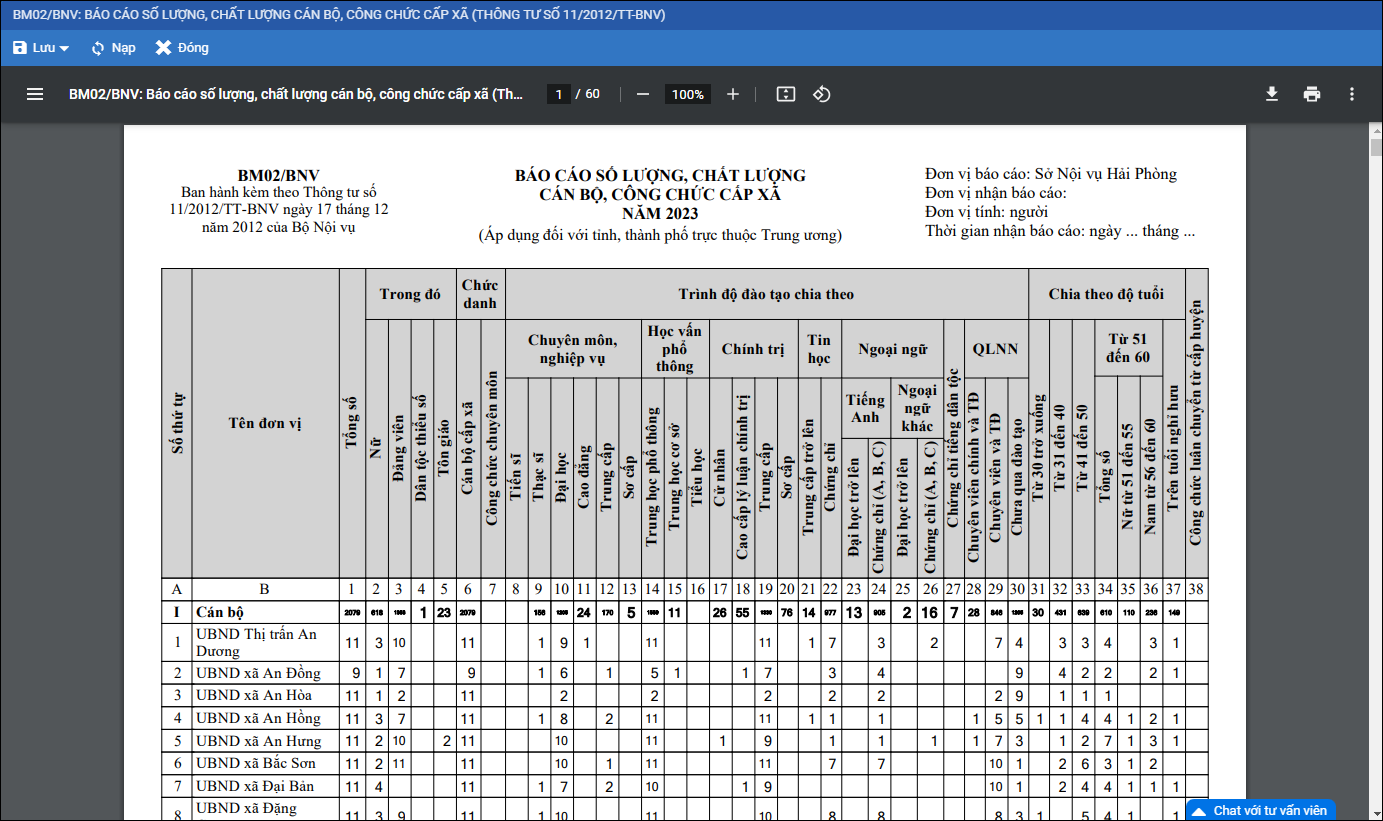The height and width of the screenshot is (821, 1383).
Task: Click the UBND xã An Đồng row
Action: click(258, 673)
